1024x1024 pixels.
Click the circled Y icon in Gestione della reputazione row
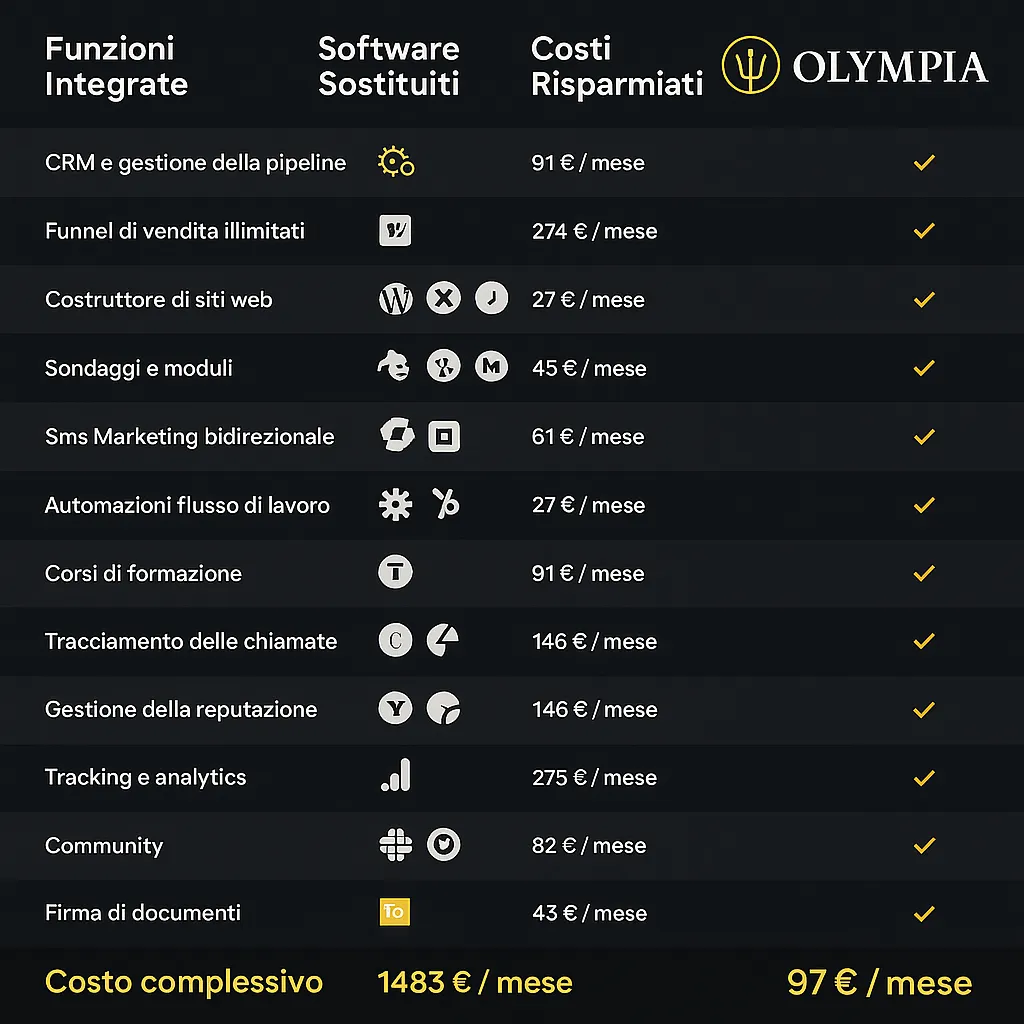tap(396, 709)
